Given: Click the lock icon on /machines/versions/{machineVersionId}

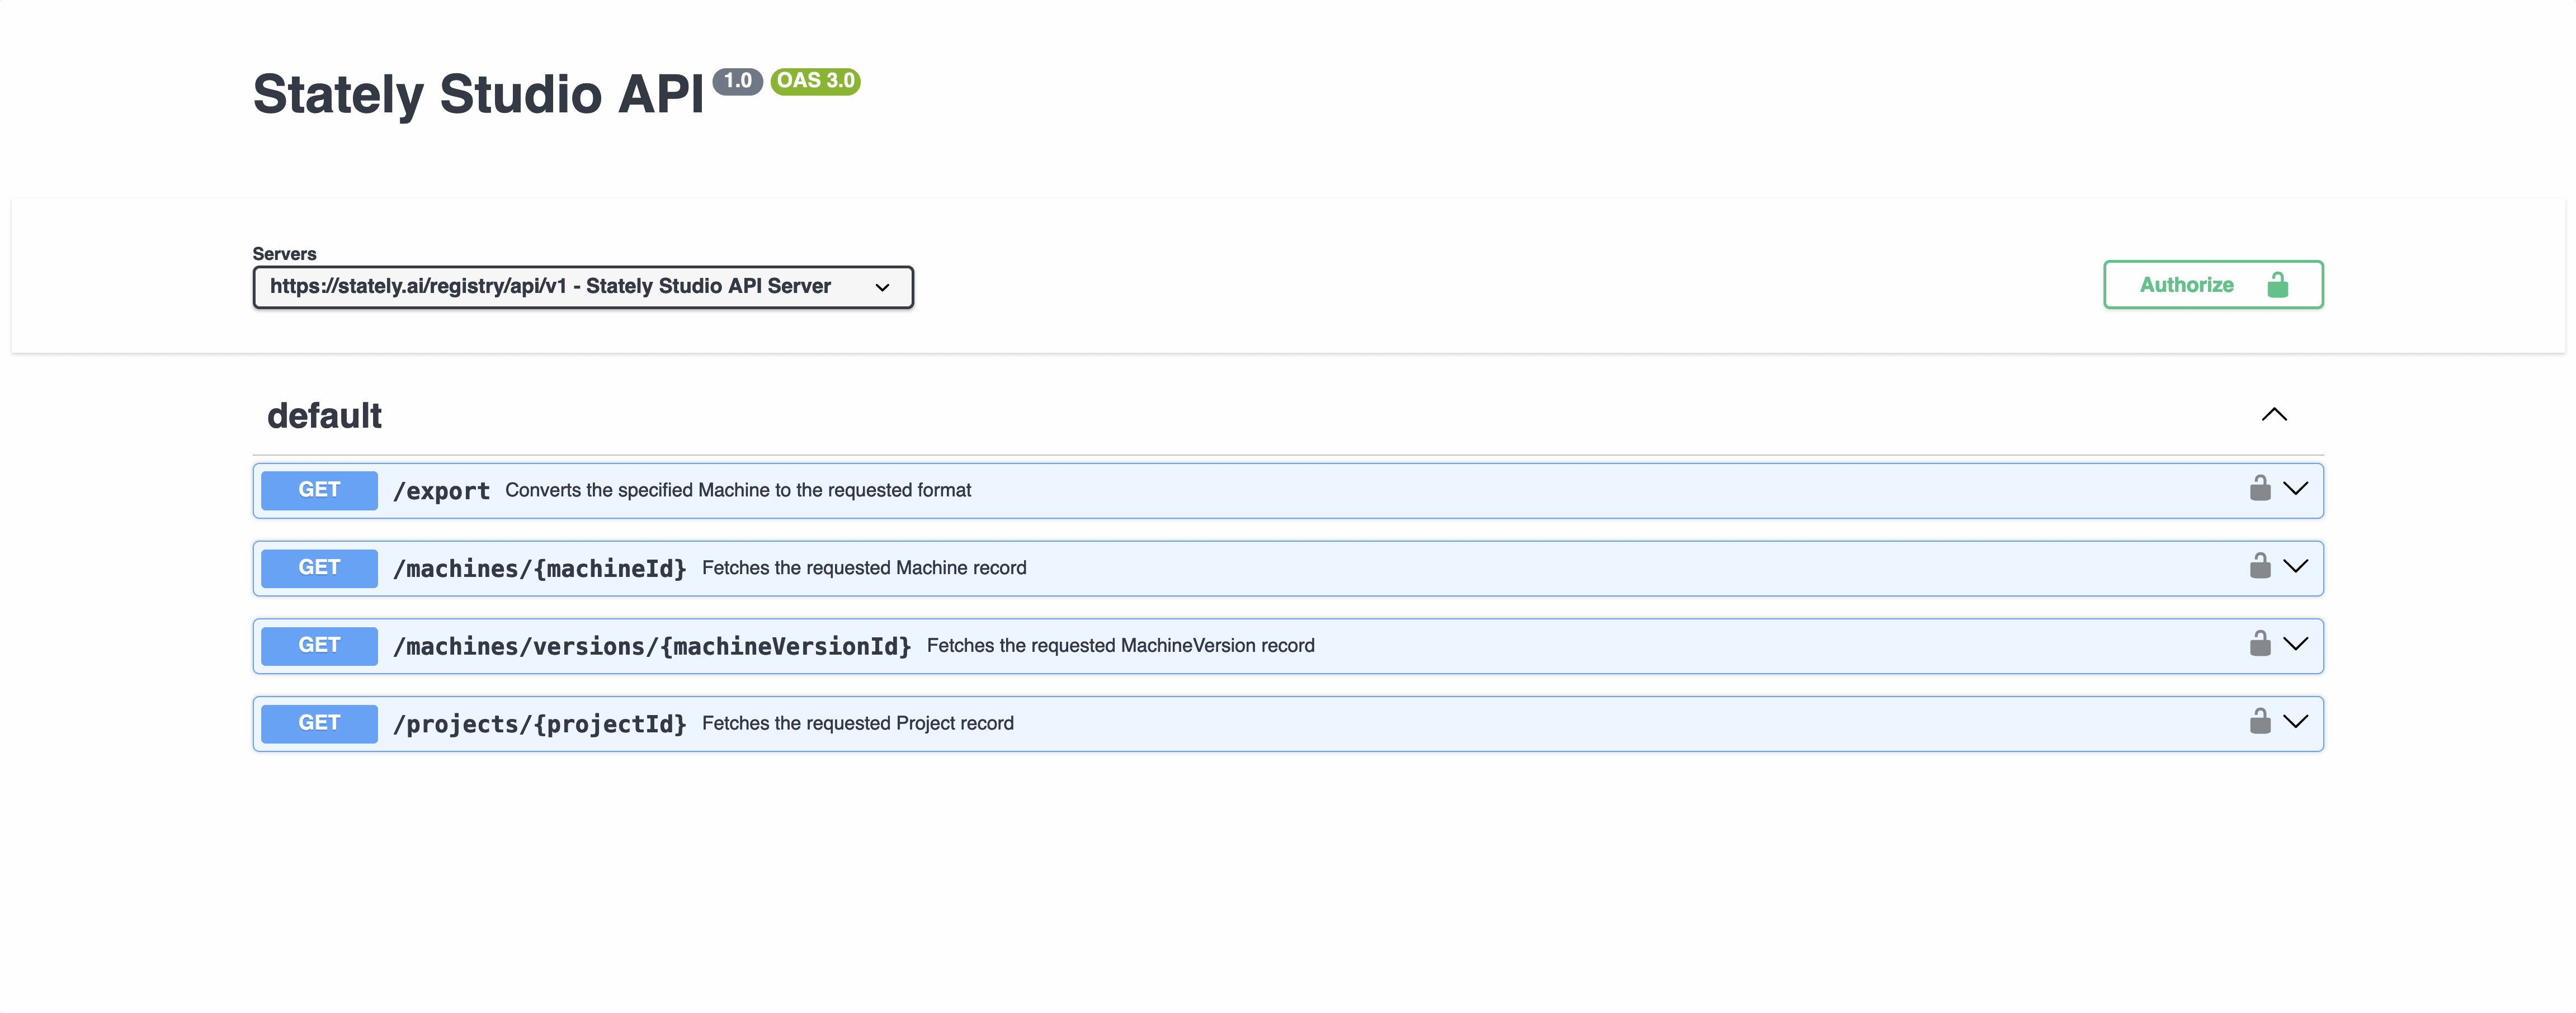Looking at the screenshot, I should point(2259,645).
